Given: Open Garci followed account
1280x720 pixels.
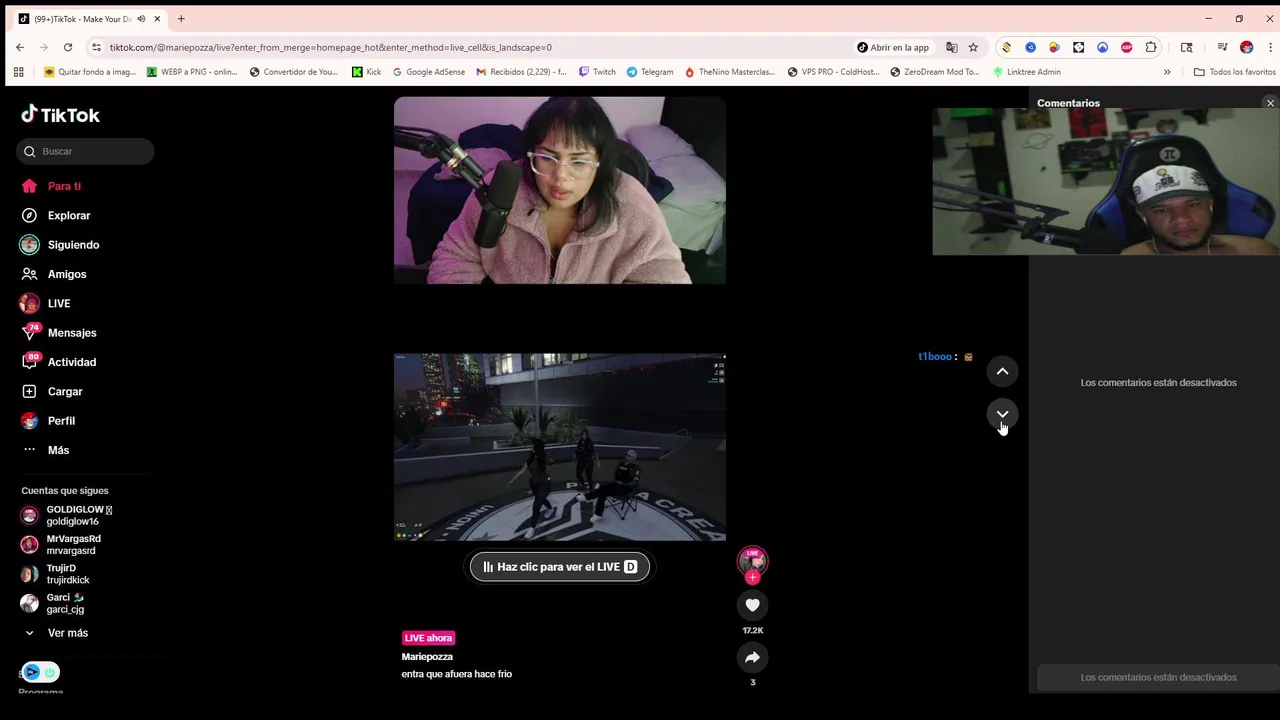Looking at the screenshot, I should pyautogui.click(x=53, y=603).
